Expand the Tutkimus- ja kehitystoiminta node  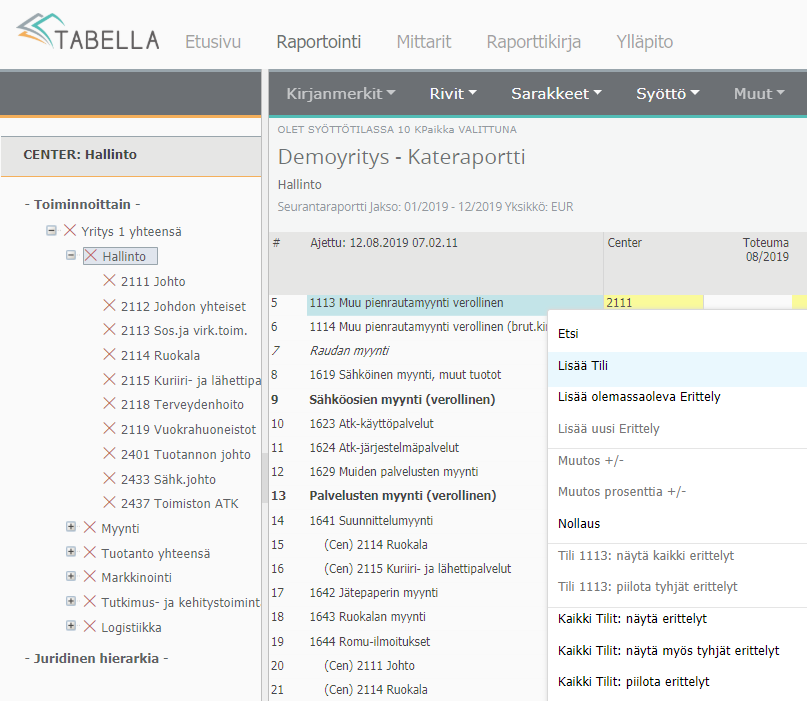(71, 602)
